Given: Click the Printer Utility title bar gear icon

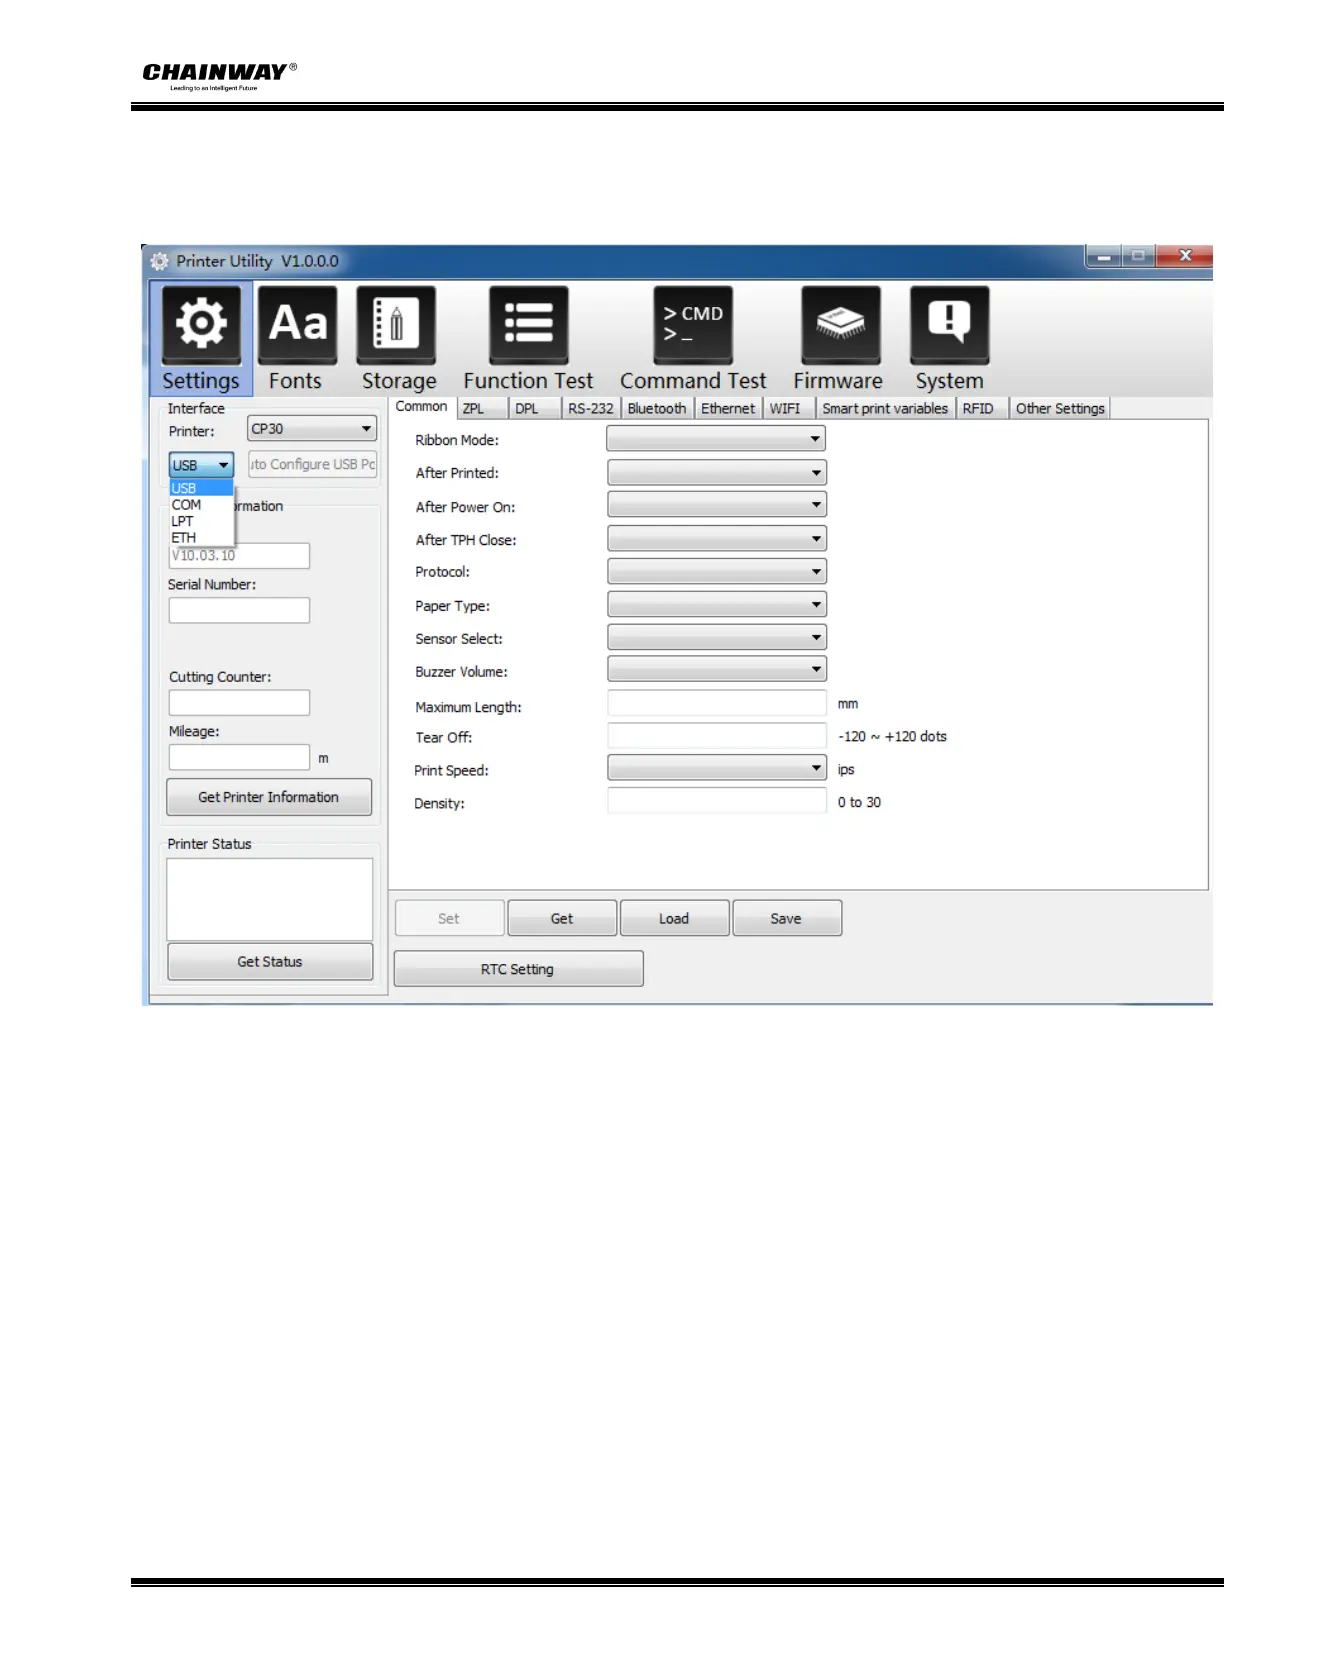Looking at the screenshot, I should tap(159, 262).
